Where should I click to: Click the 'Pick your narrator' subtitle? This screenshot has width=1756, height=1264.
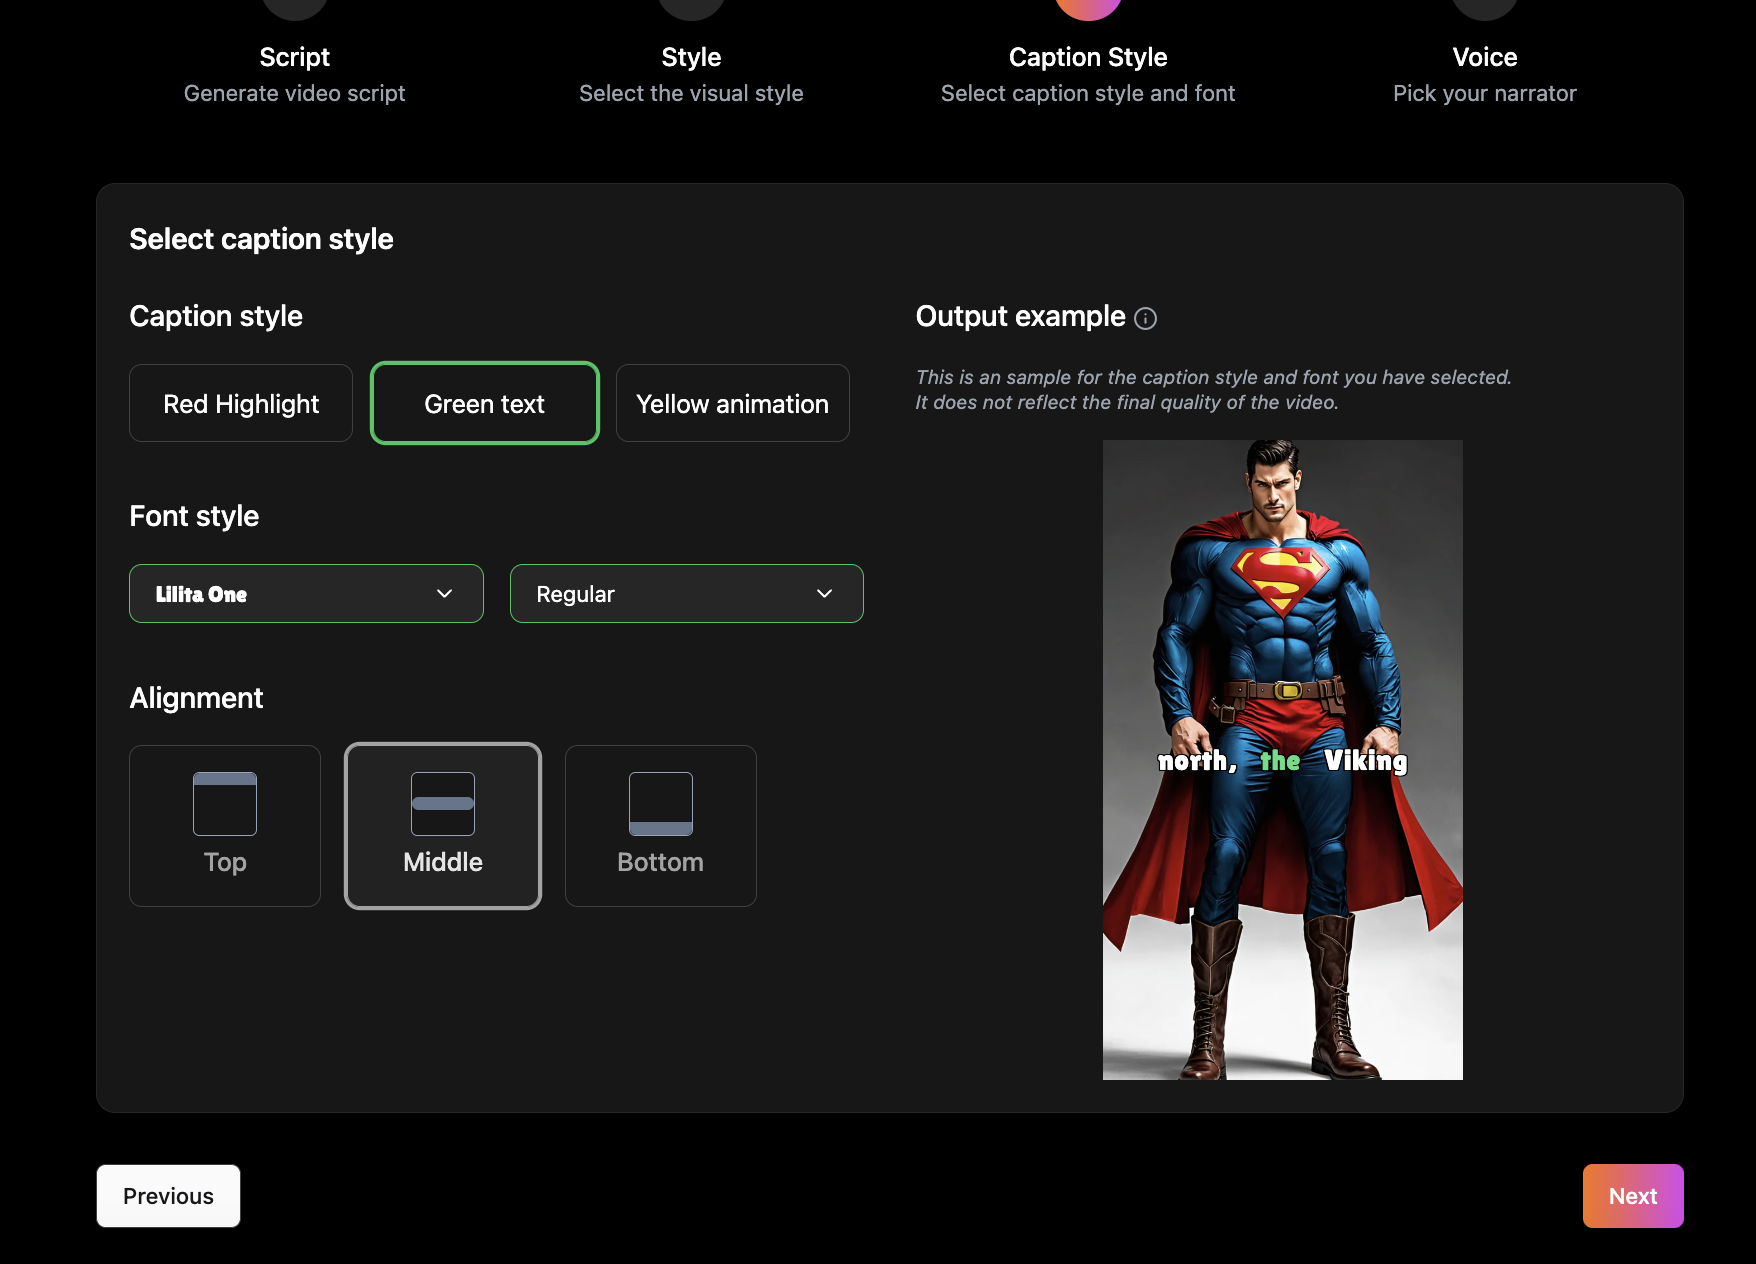1485,93
